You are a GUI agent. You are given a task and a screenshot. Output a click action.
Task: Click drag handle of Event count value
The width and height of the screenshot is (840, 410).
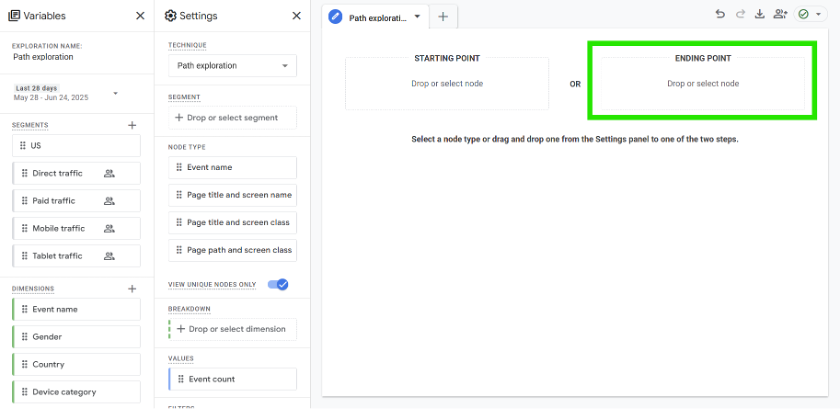181,379
